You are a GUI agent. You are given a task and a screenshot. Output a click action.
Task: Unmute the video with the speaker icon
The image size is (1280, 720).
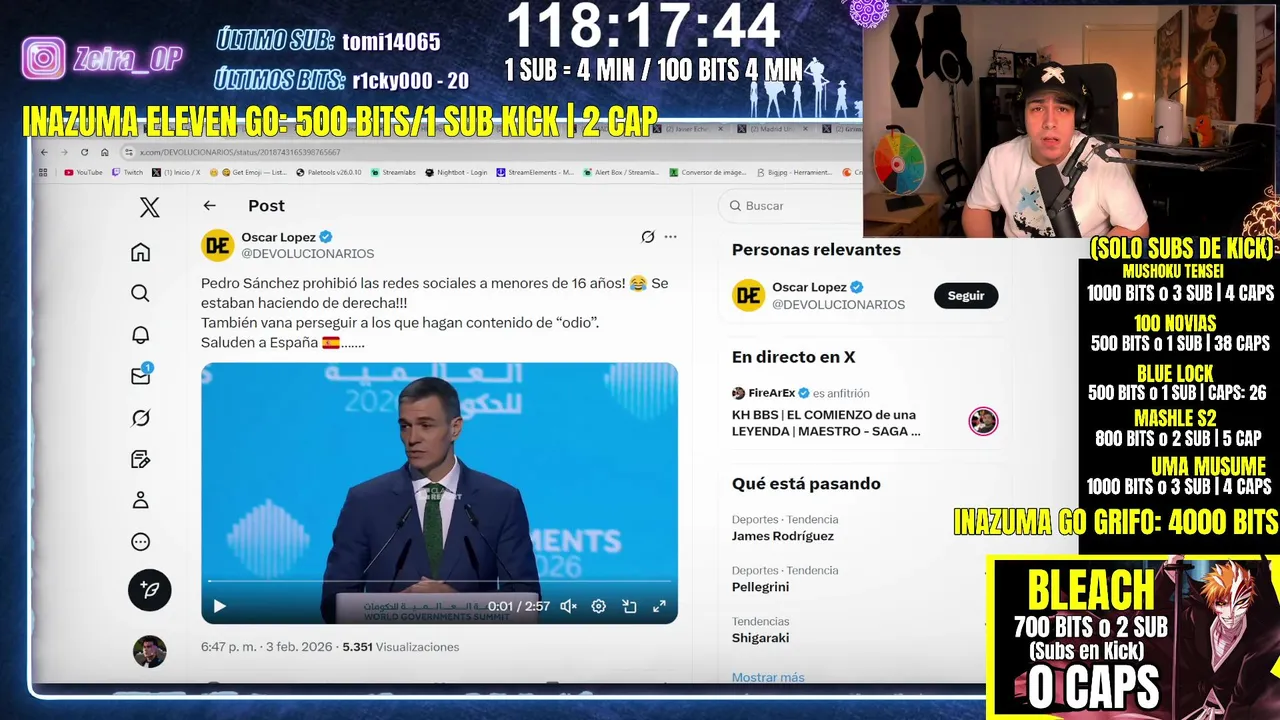pos(568,606)
